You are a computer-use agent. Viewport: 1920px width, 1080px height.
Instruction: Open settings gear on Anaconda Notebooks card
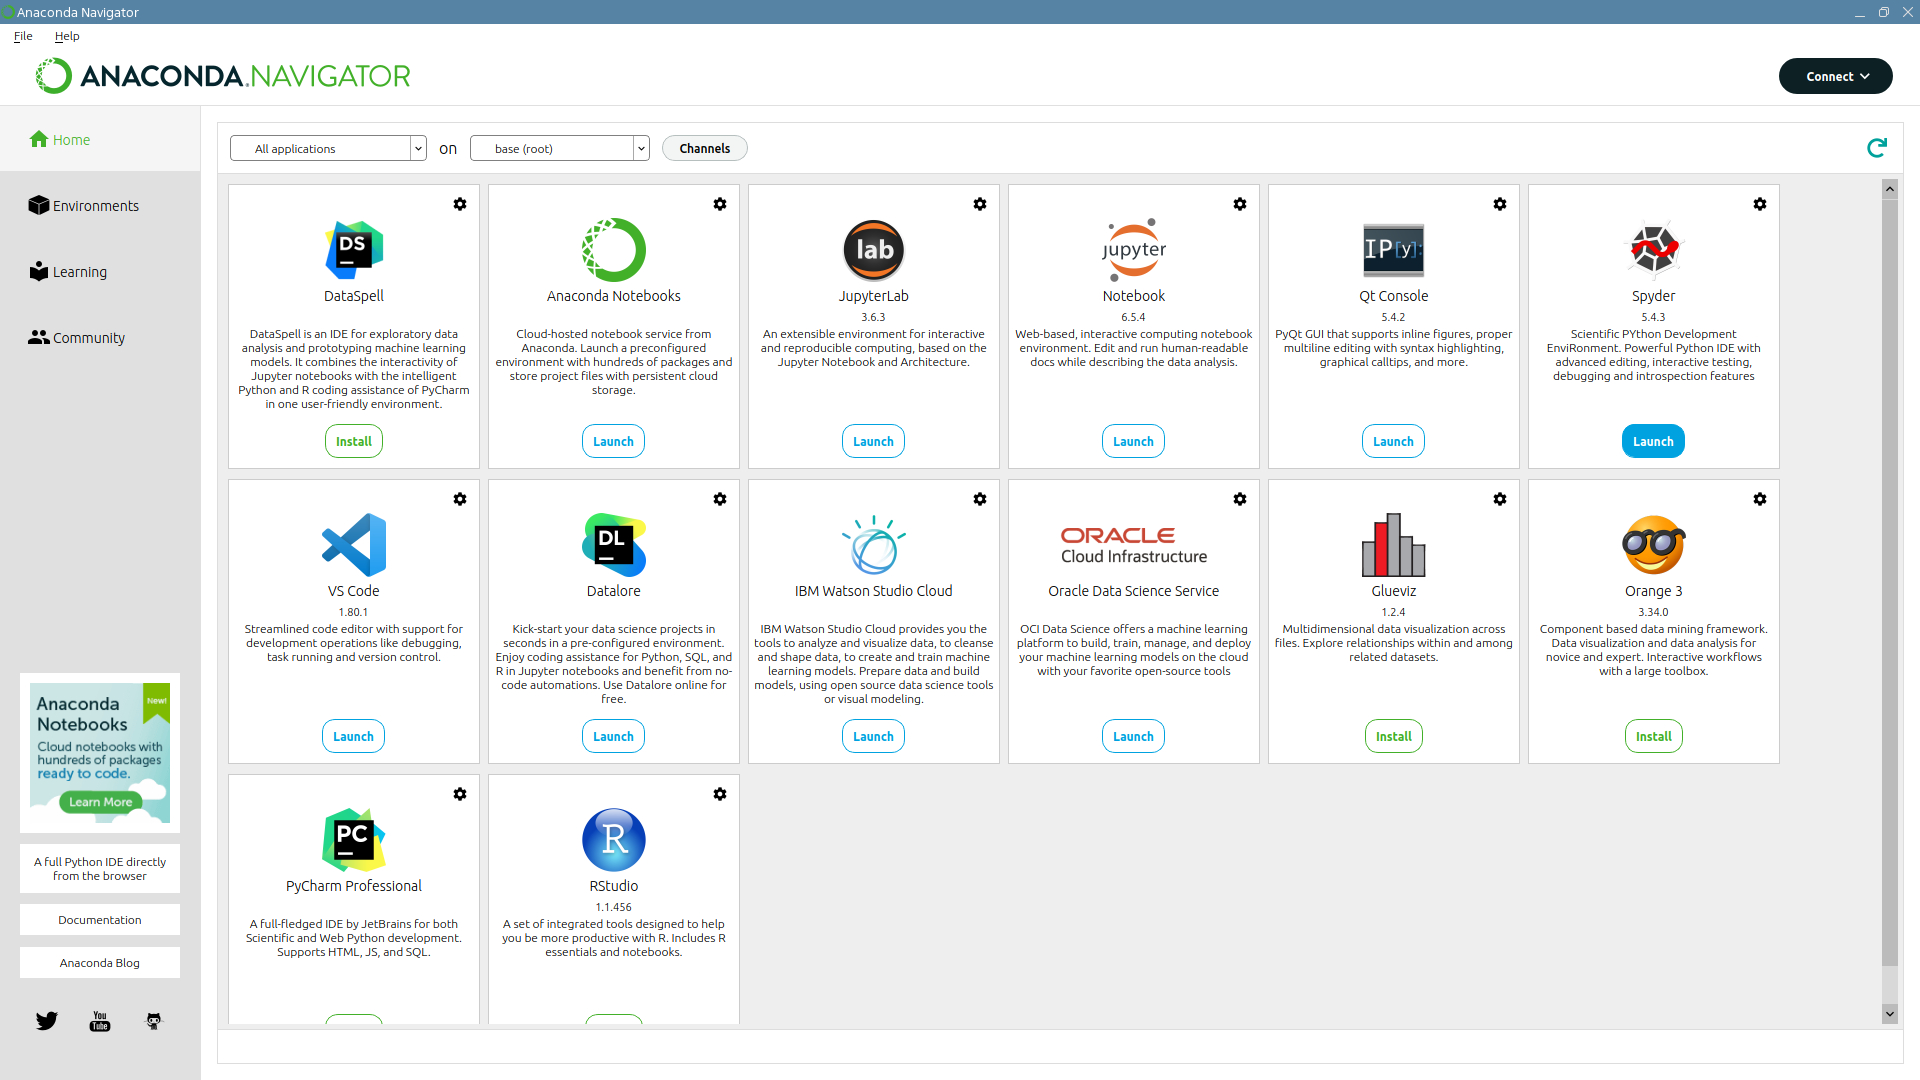point(720,204)
